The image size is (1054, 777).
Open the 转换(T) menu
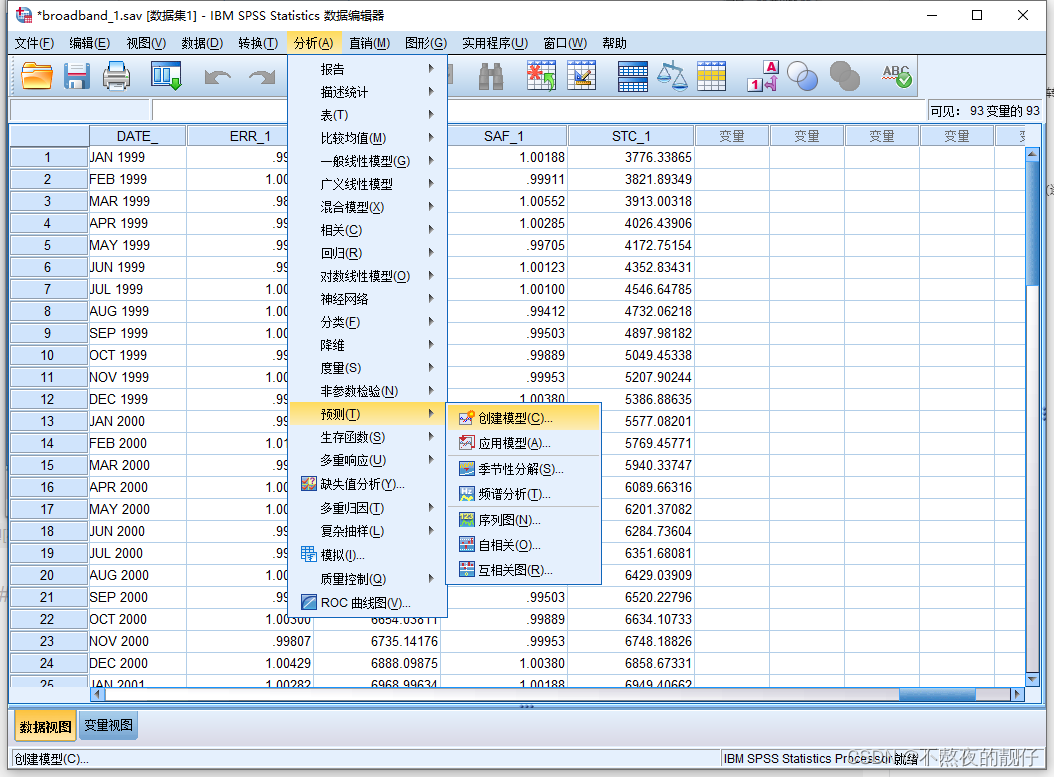pos(258,43)
